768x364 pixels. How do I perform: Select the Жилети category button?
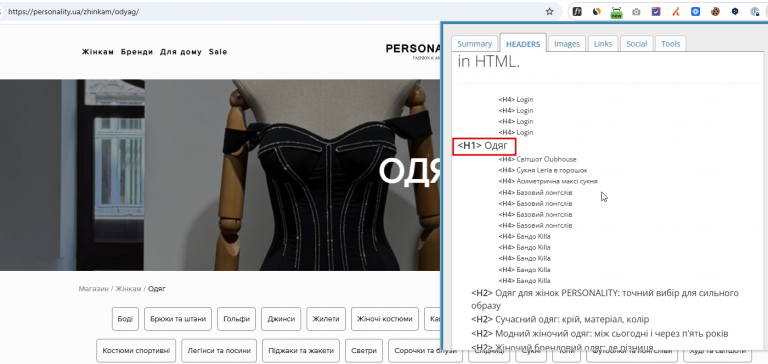tap(326, 319)
